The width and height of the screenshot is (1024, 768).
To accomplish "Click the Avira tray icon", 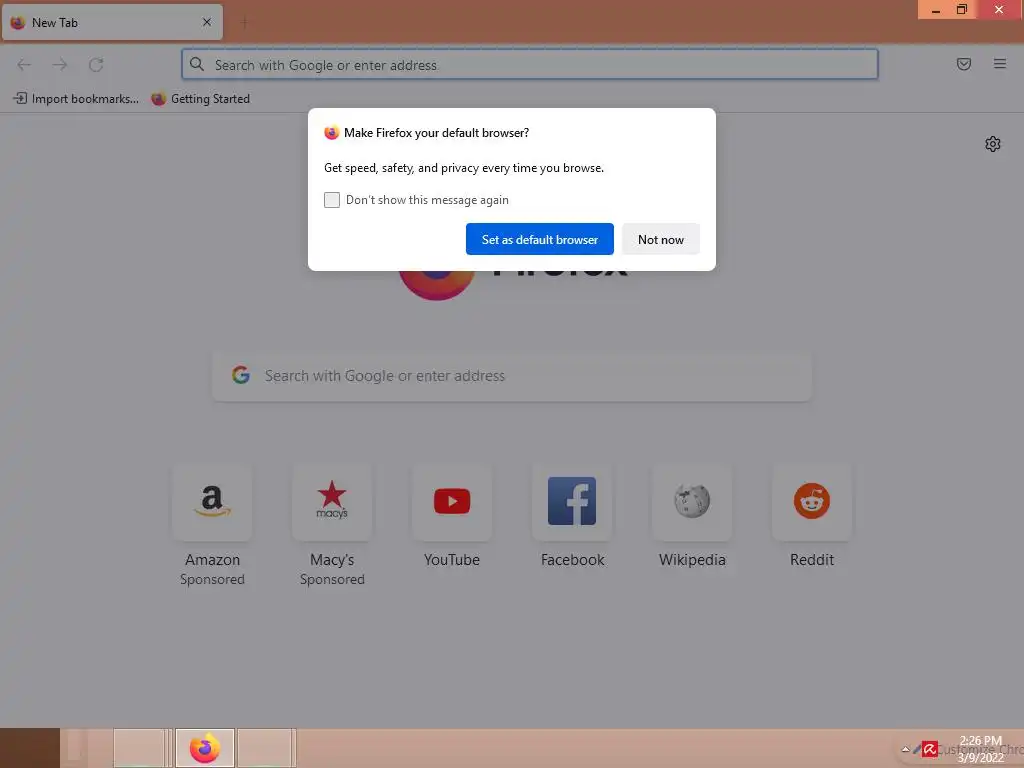I will 930,749.
